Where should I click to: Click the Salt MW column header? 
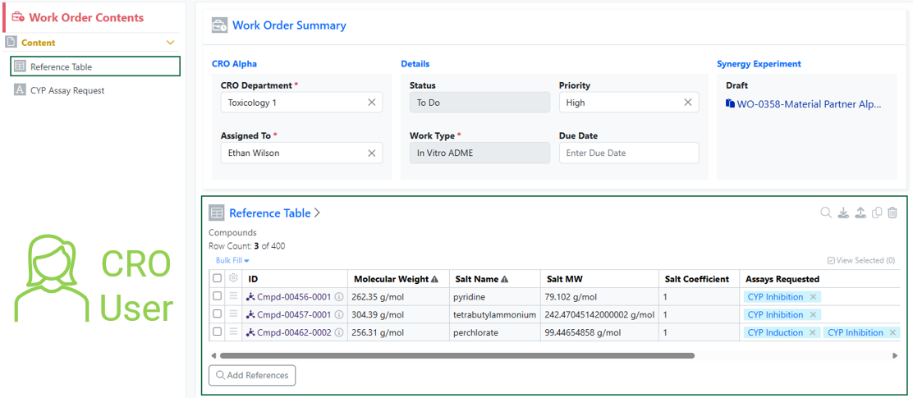pyautogui.click(x=599, y=279)
